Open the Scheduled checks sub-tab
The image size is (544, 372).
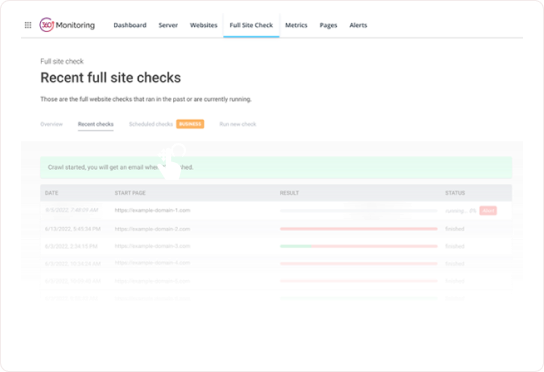151,124
